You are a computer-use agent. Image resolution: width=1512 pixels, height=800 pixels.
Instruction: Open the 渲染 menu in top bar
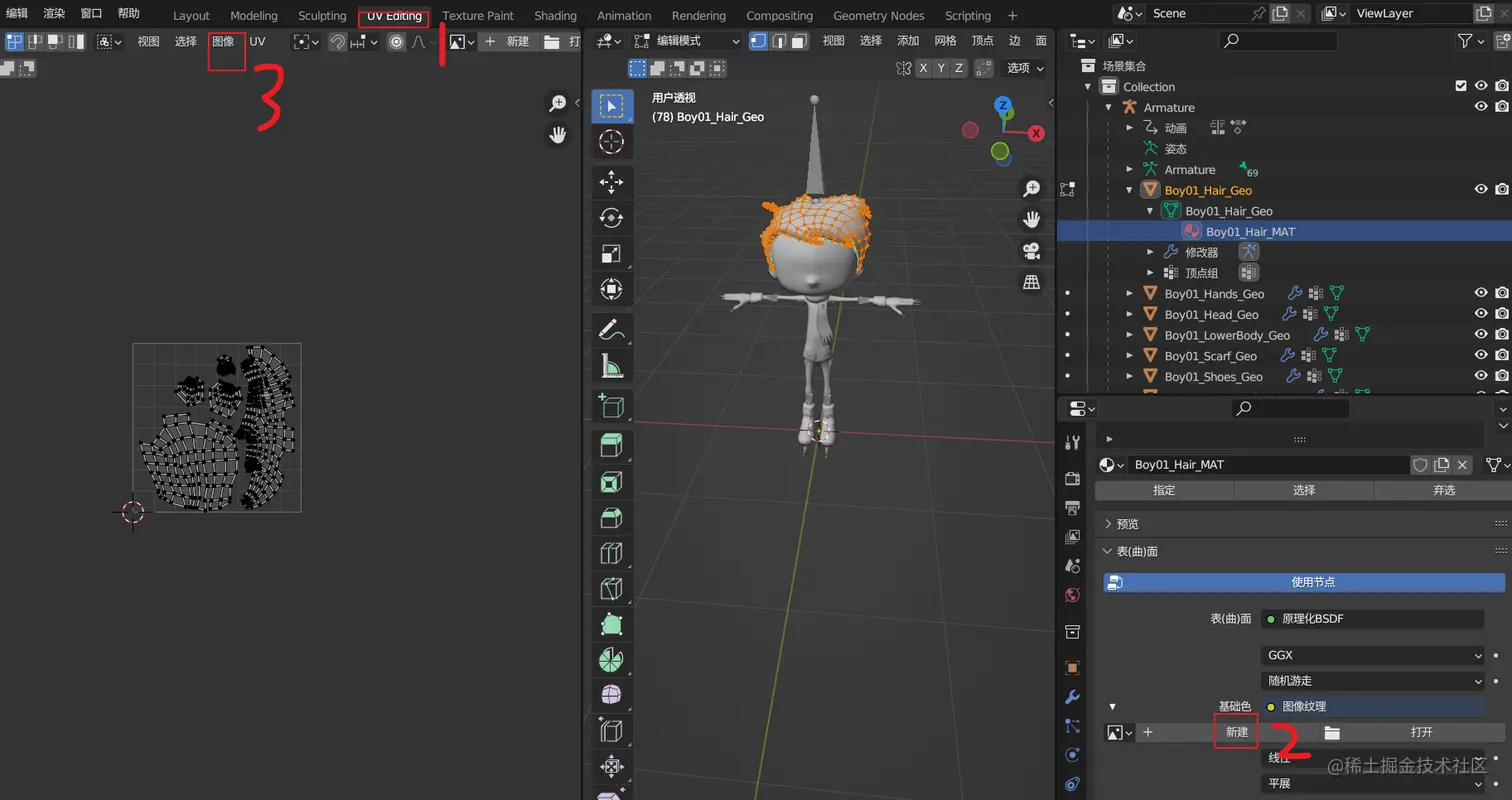tap(54, 13)
